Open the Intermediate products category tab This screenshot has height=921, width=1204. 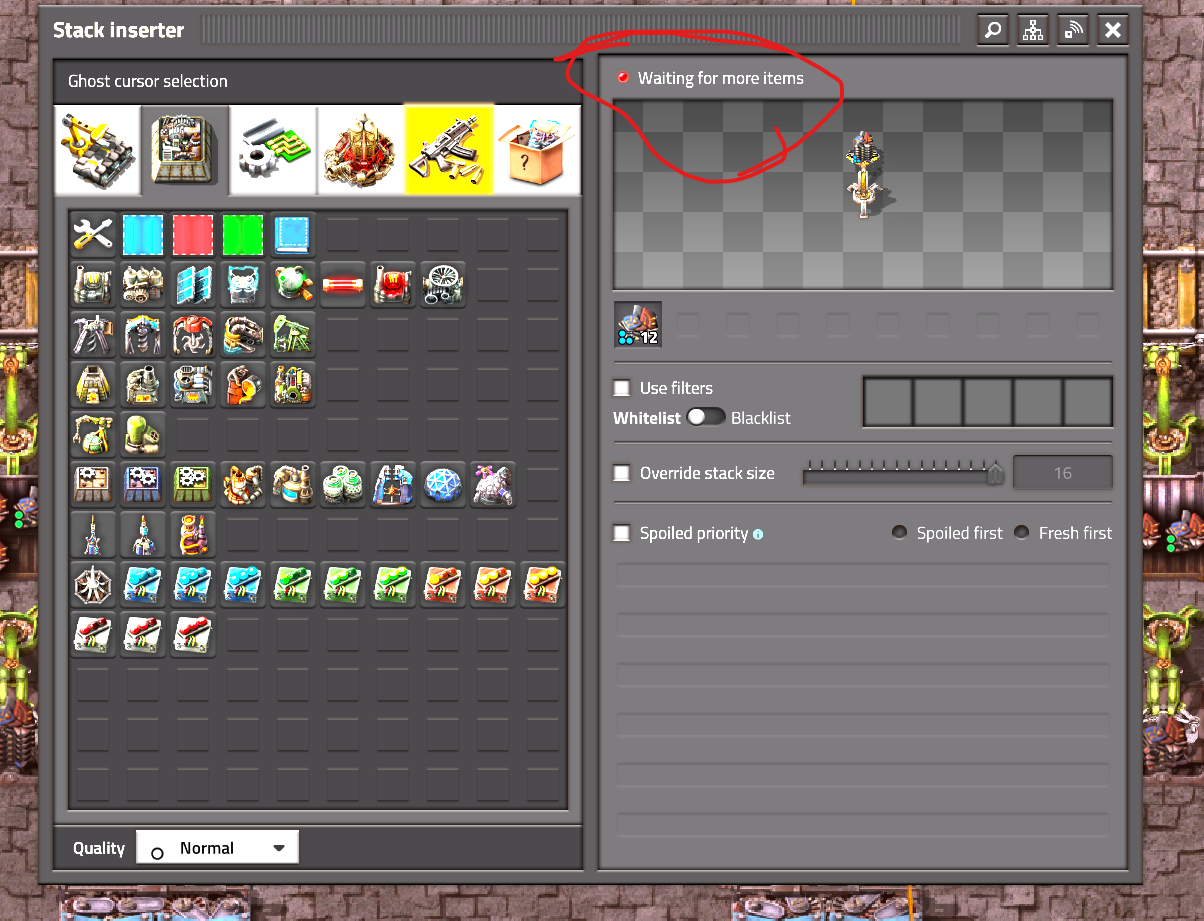click(273, 150)
